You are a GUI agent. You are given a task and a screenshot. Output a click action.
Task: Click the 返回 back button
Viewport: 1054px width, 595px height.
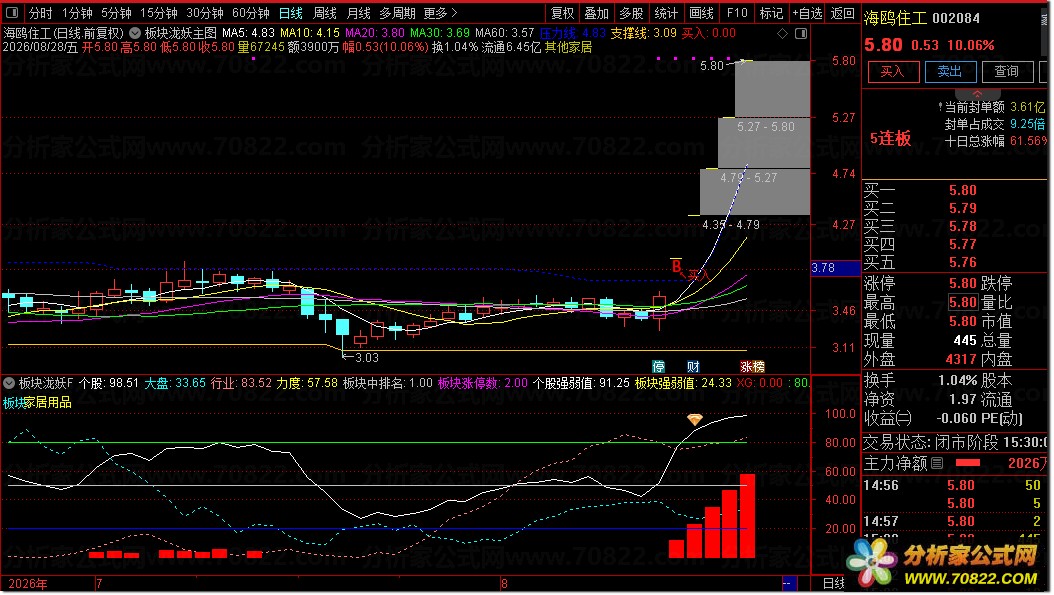[x=842, y=13]
